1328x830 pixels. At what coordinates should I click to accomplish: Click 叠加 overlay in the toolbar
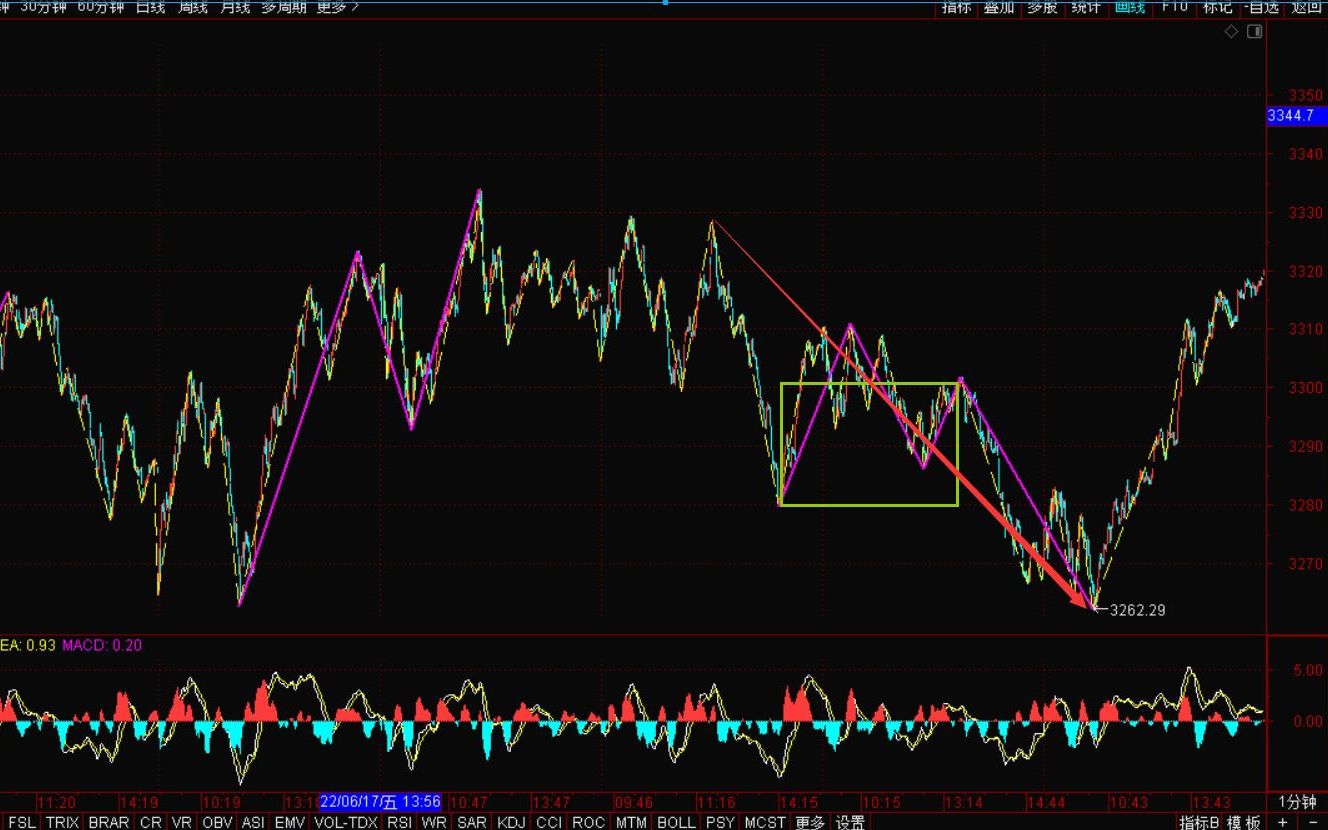tap(999, 6)
